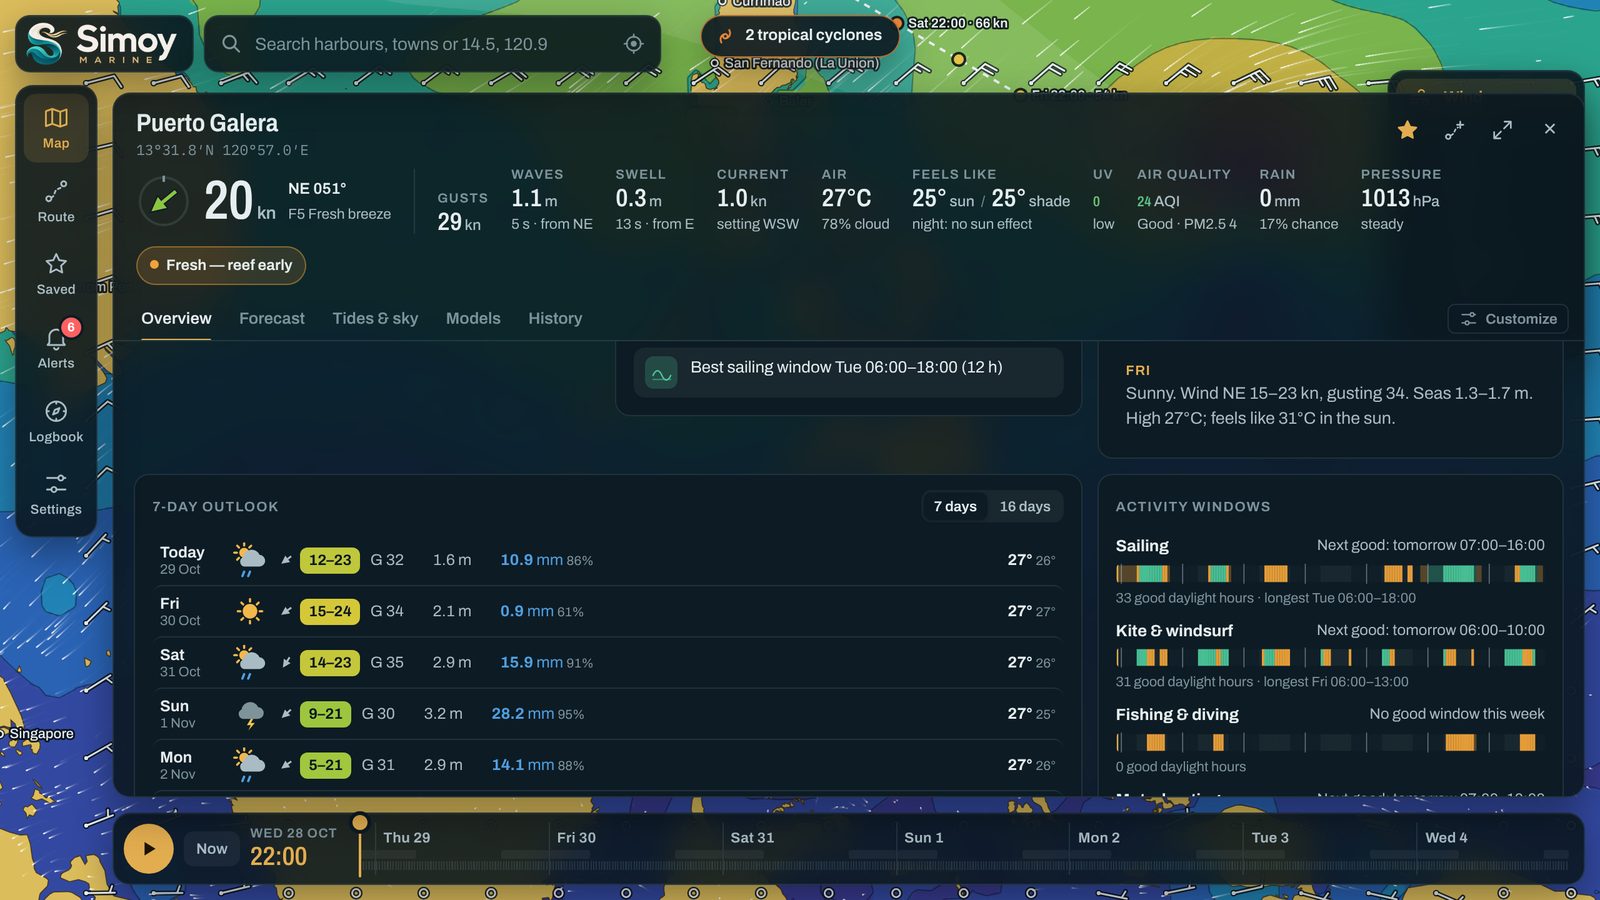Click Saturday's 14–23 wind badge

coord(329,663)
